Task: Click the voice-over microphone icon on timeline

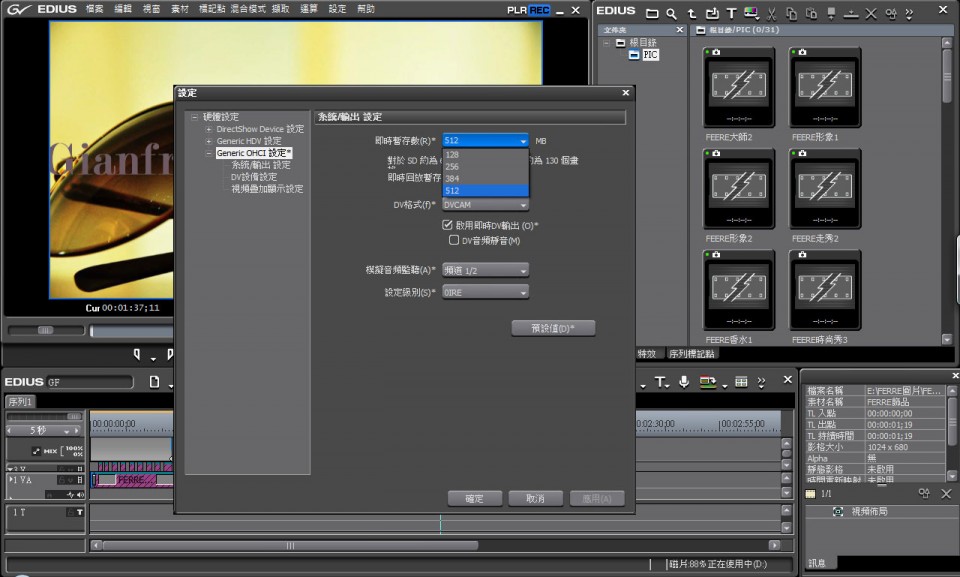Action: [x=684, y=382]
